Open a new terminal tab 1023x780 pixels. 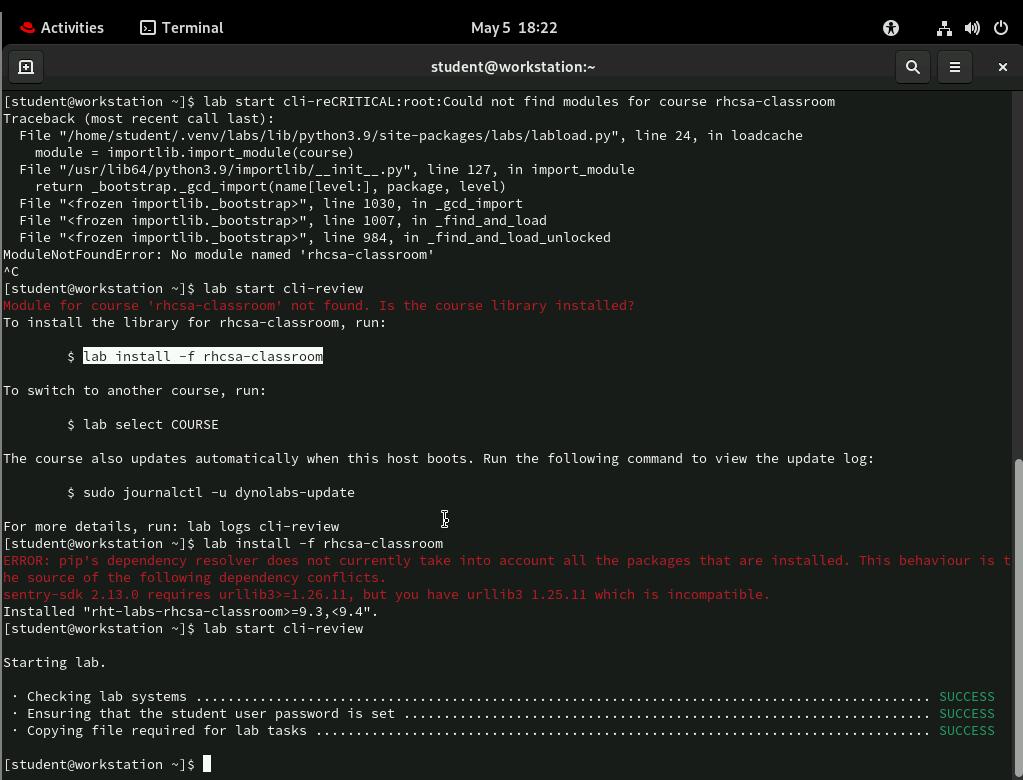tap(26, 67)
